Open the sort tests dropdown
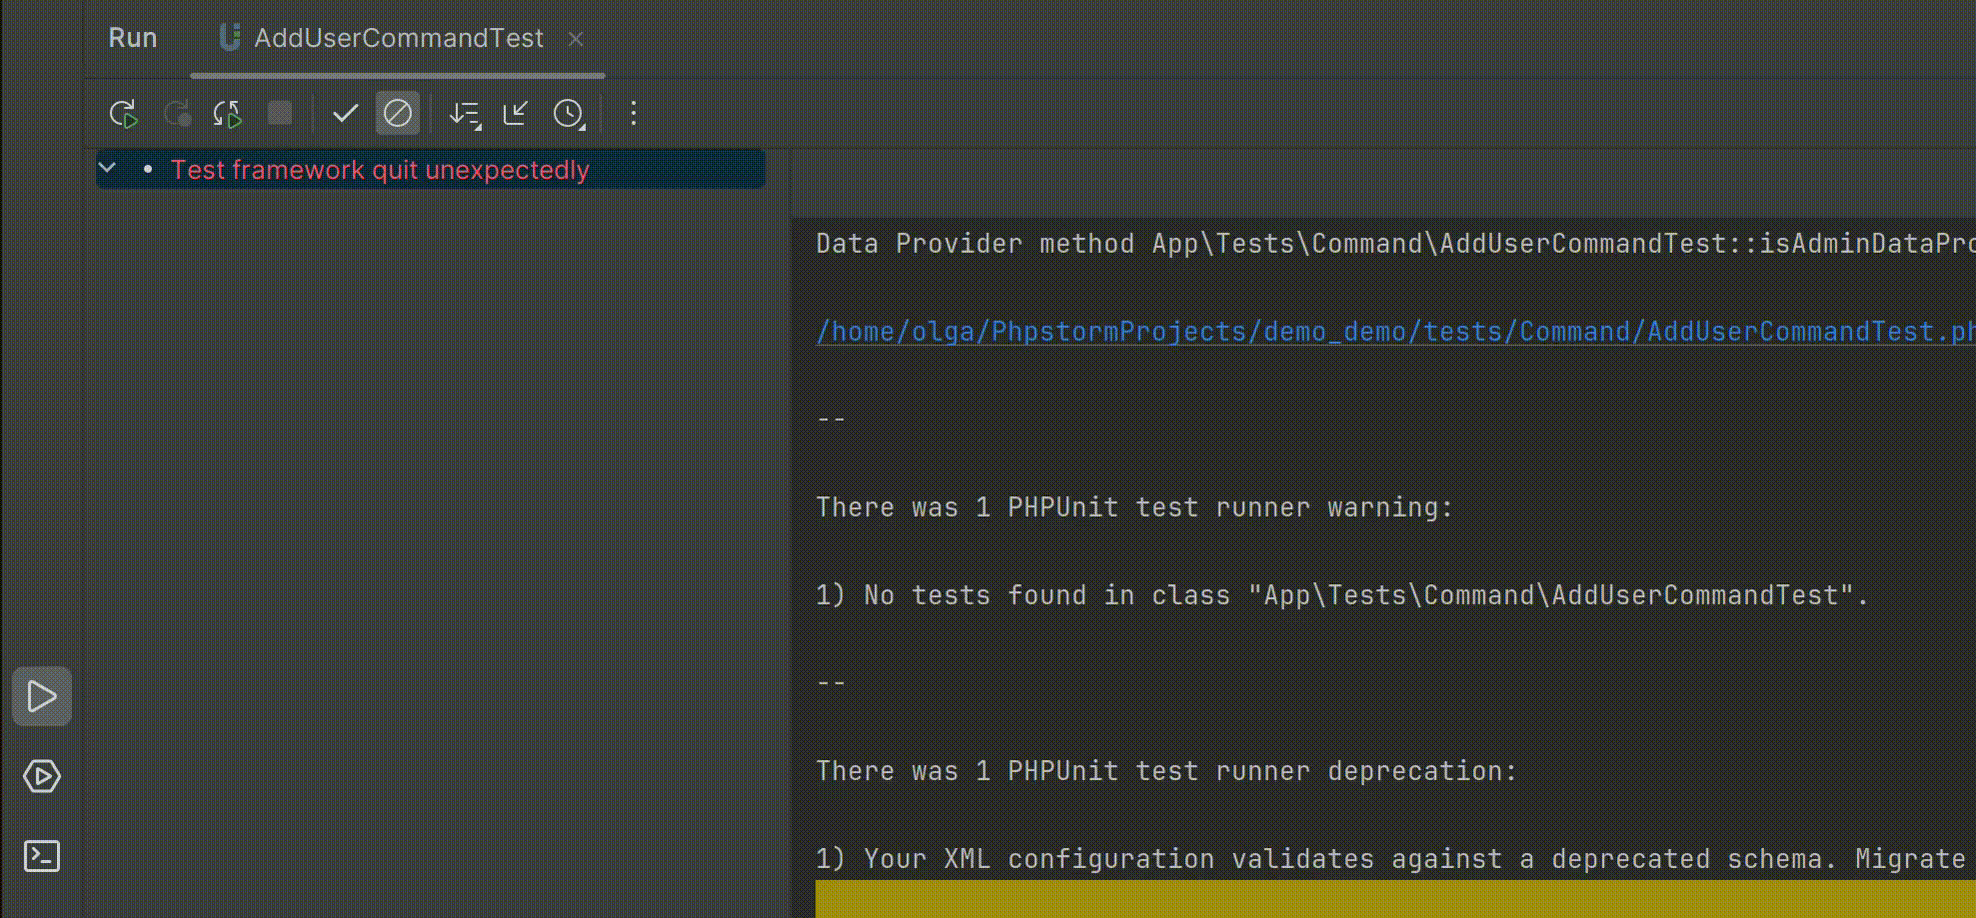The height and width of the screenshot is (918, 1976). pyautogui.click(x=465, y=114)
